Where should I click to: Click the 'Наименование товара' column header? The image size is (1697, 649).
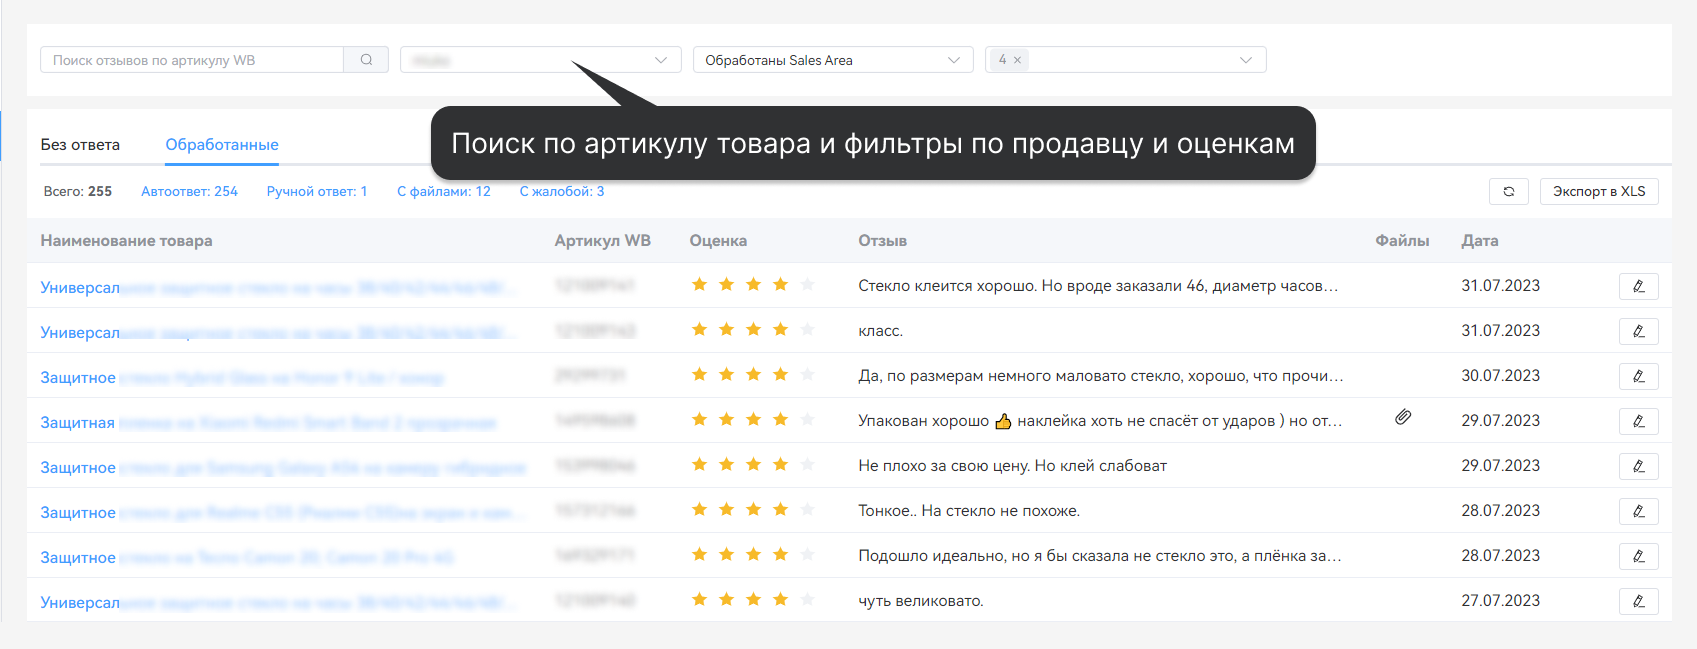point(126,241)
